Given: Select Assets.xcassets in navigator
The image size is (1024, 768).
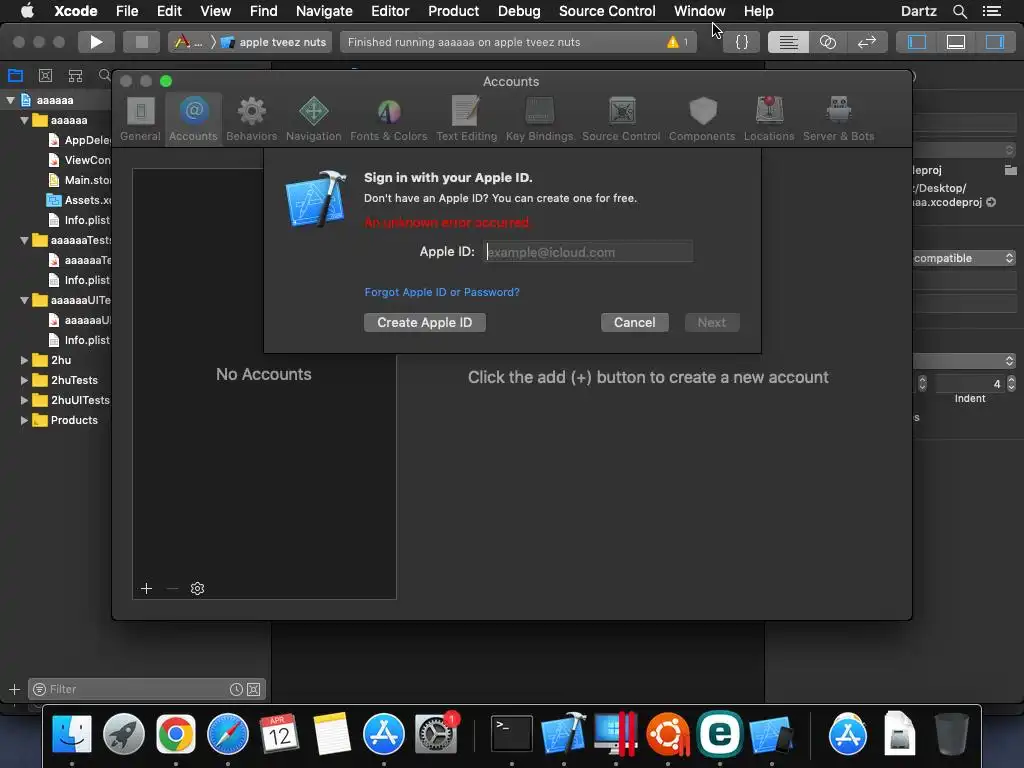Looking at the screenshot, I should pyautogui.click(x=80, y=200).
